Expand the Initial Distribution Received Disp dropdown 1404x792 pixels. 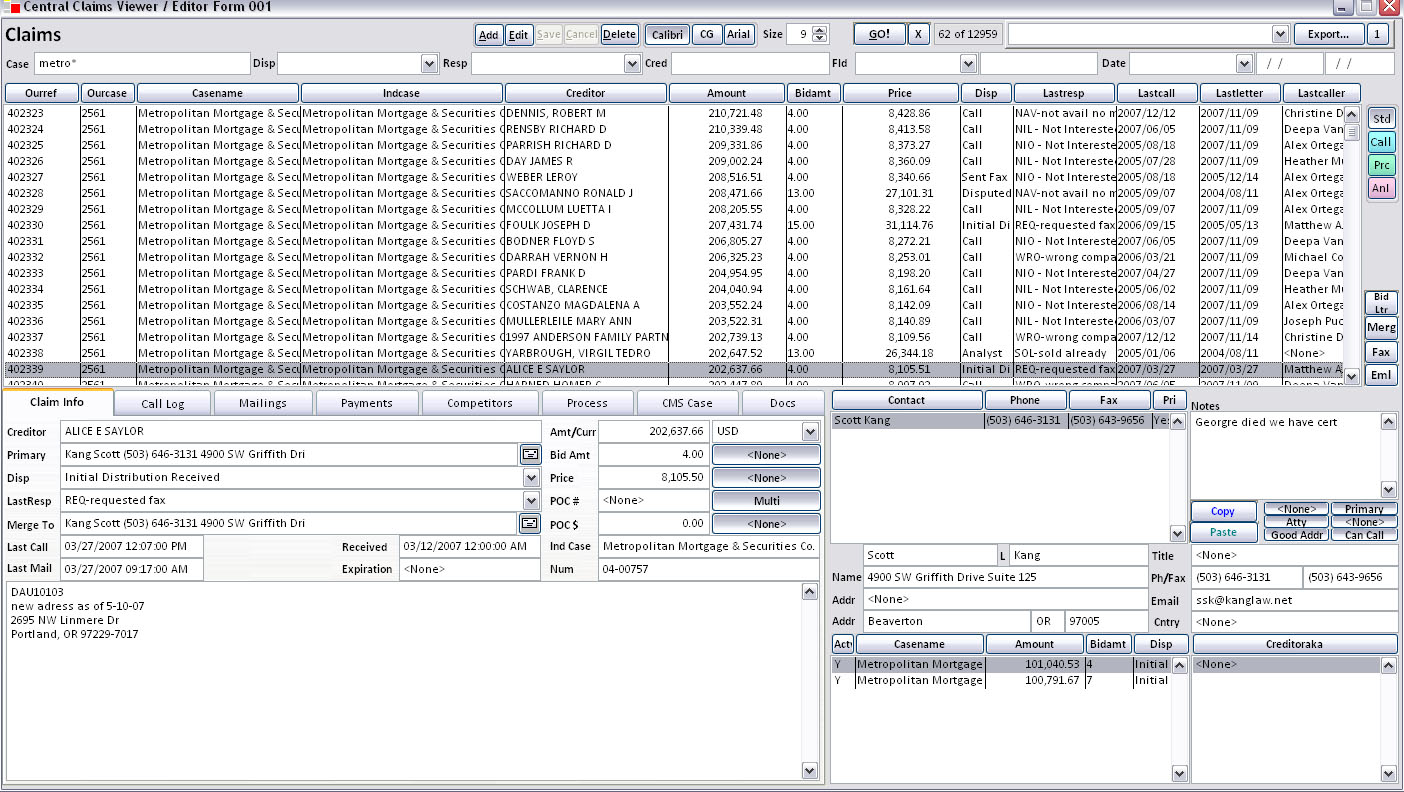(531, 477)
